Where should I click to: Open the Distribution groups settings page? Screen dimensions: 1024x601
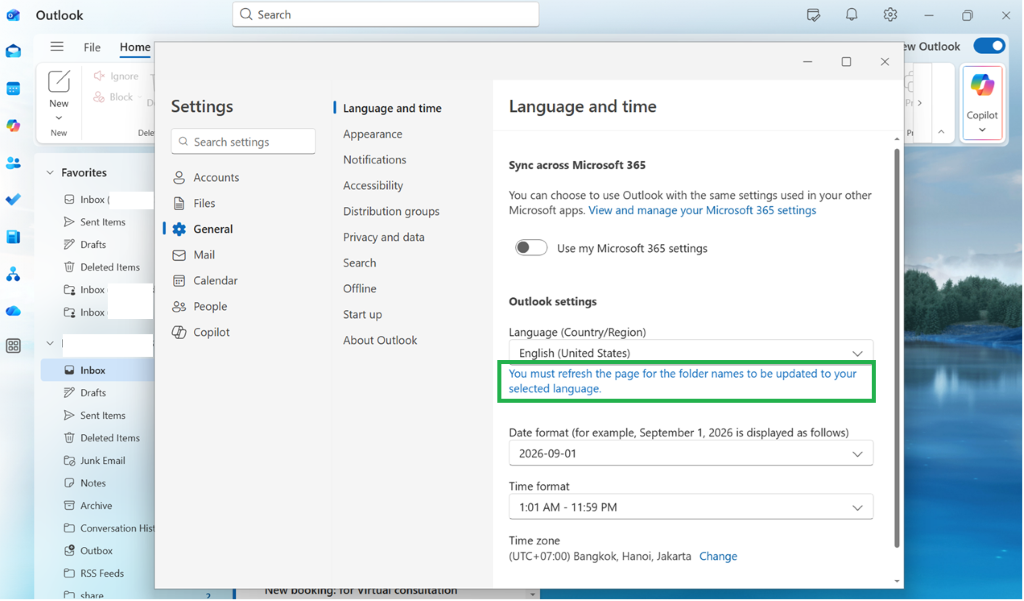click(391, 212)
